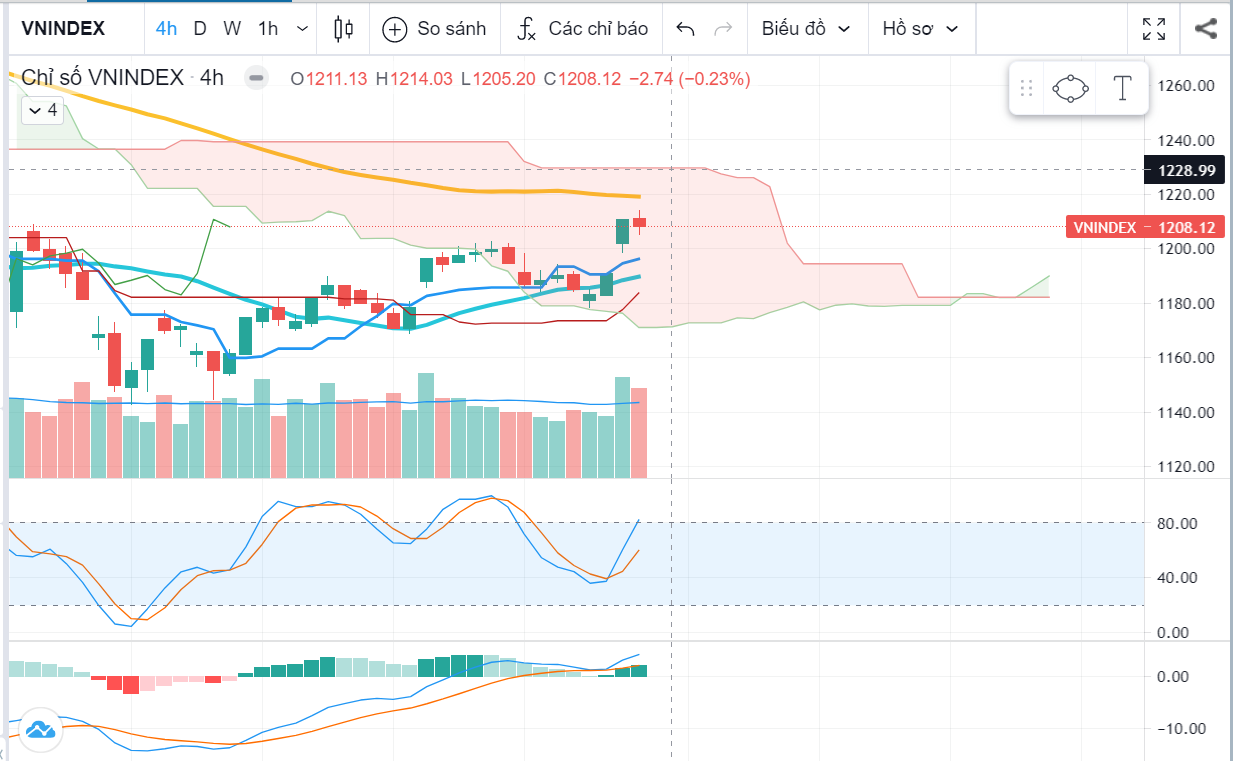
Task: Open the Biểu đồ dropdown menu
Action: click(806, 29)
